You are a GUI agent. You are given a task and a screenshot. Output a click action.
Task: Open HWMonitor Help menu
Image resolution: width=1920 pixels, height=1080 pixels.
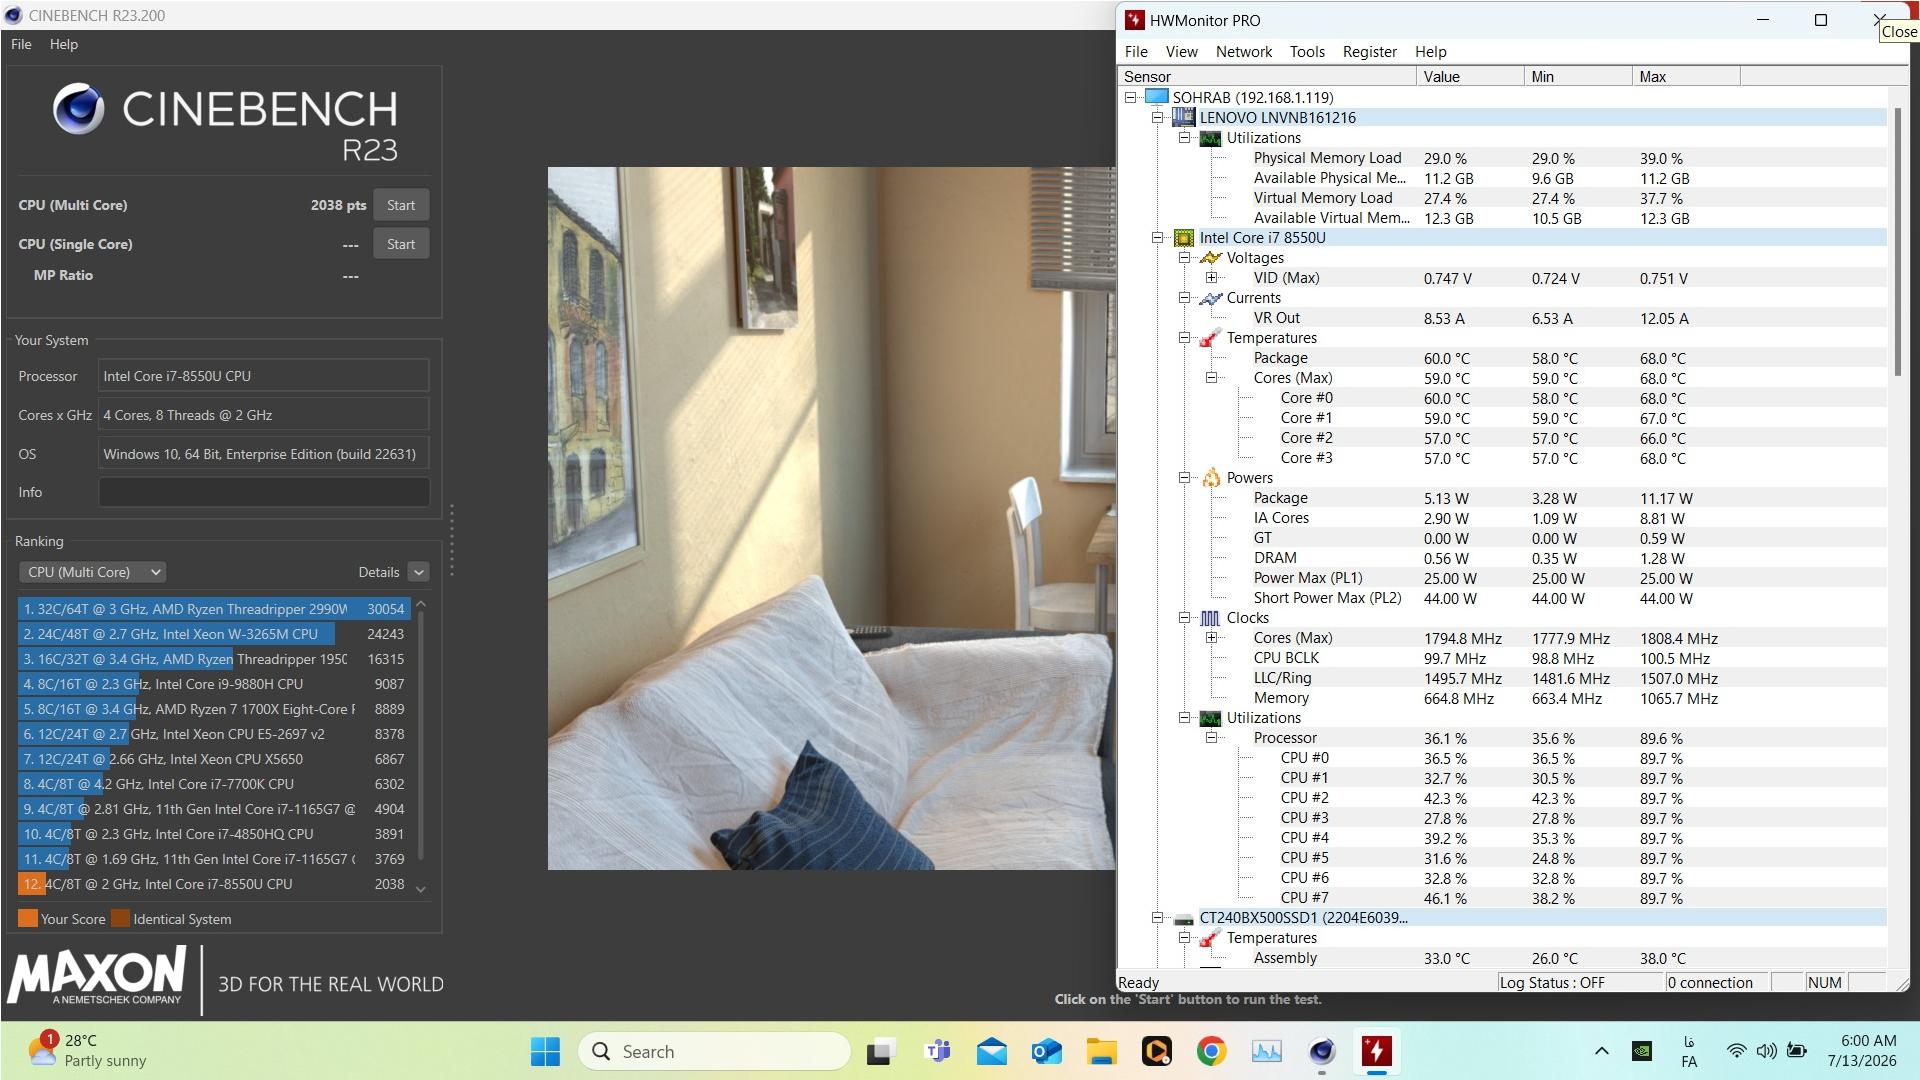1430,52
